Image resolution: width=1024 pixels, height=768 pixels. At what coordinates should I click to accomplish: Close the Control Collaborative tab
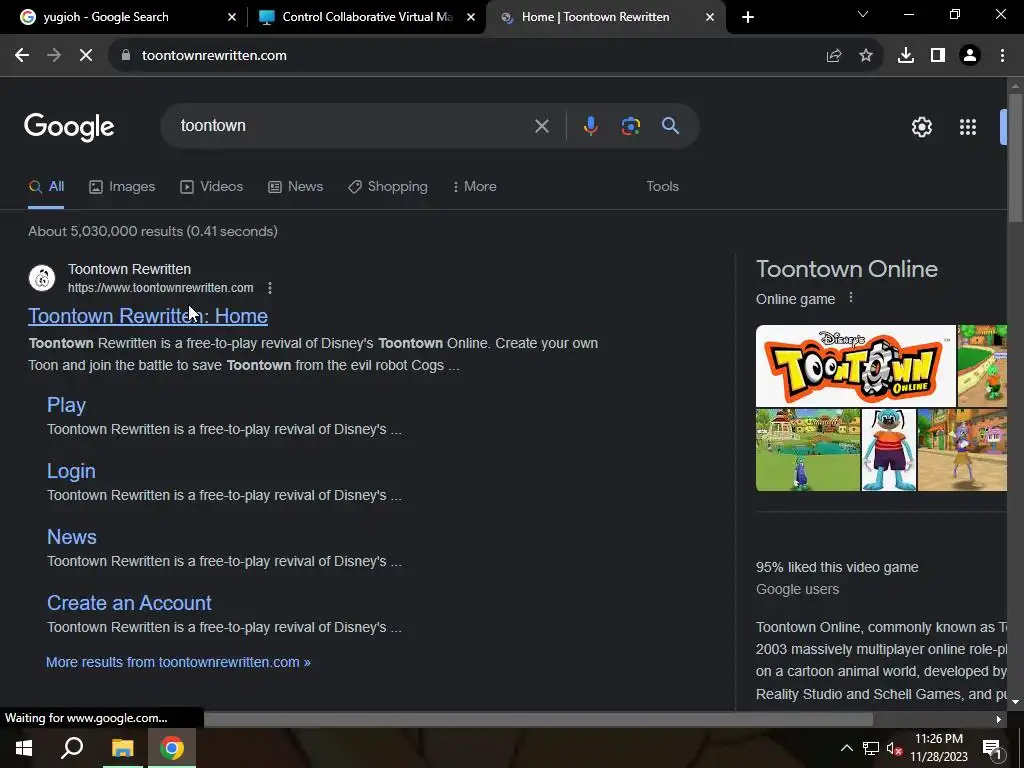(471, 17)
